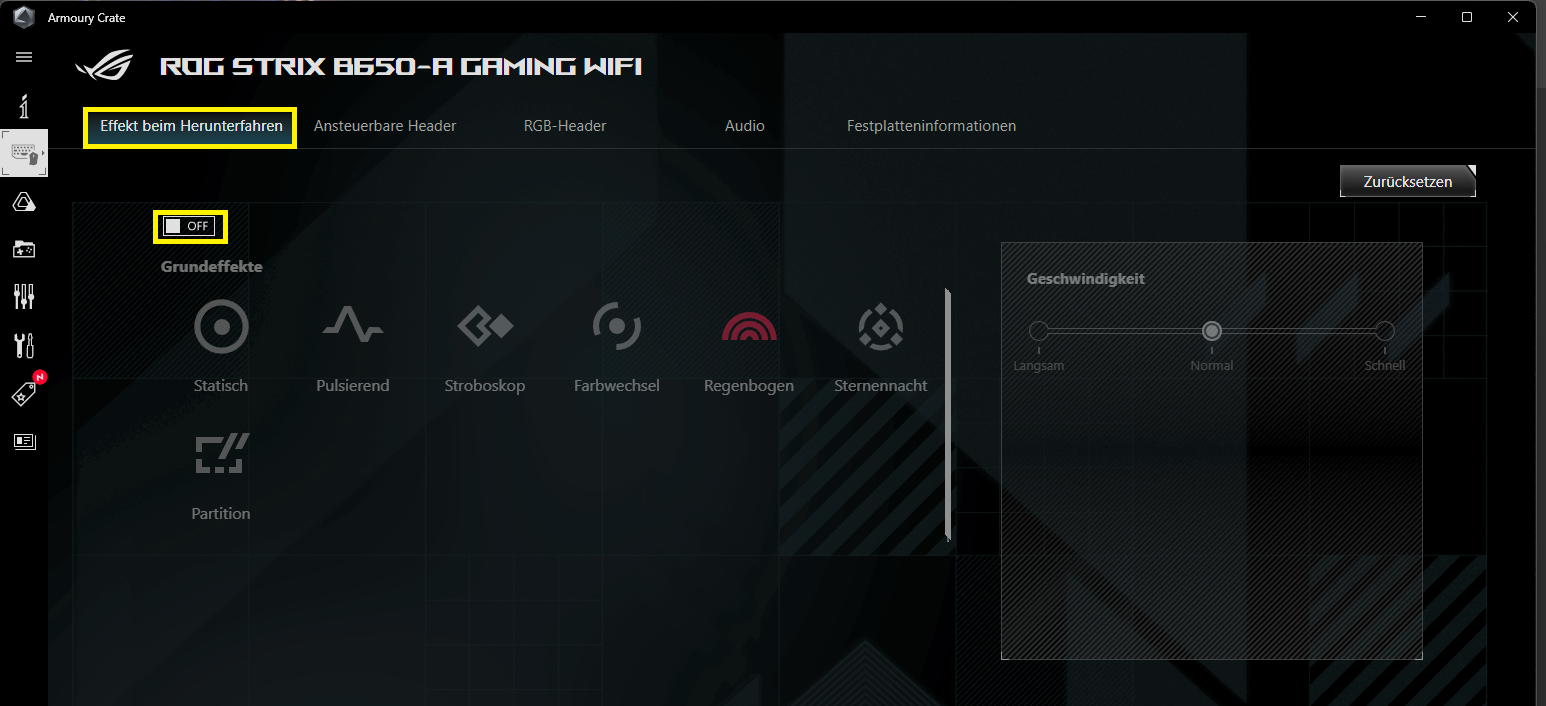Viewport: 1546px width, 706px height.
Task: Select the Sternennacht lighting effect
Action: 881,346
